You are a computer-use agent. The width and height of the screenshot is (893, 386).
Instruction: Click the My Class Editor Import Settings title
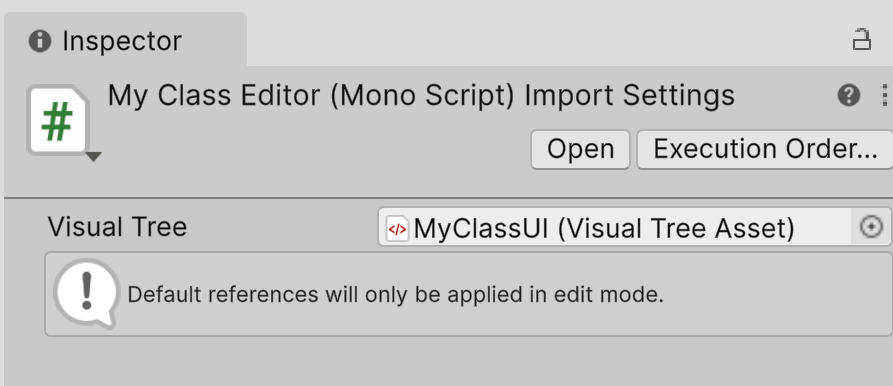(x=421, y=95)
